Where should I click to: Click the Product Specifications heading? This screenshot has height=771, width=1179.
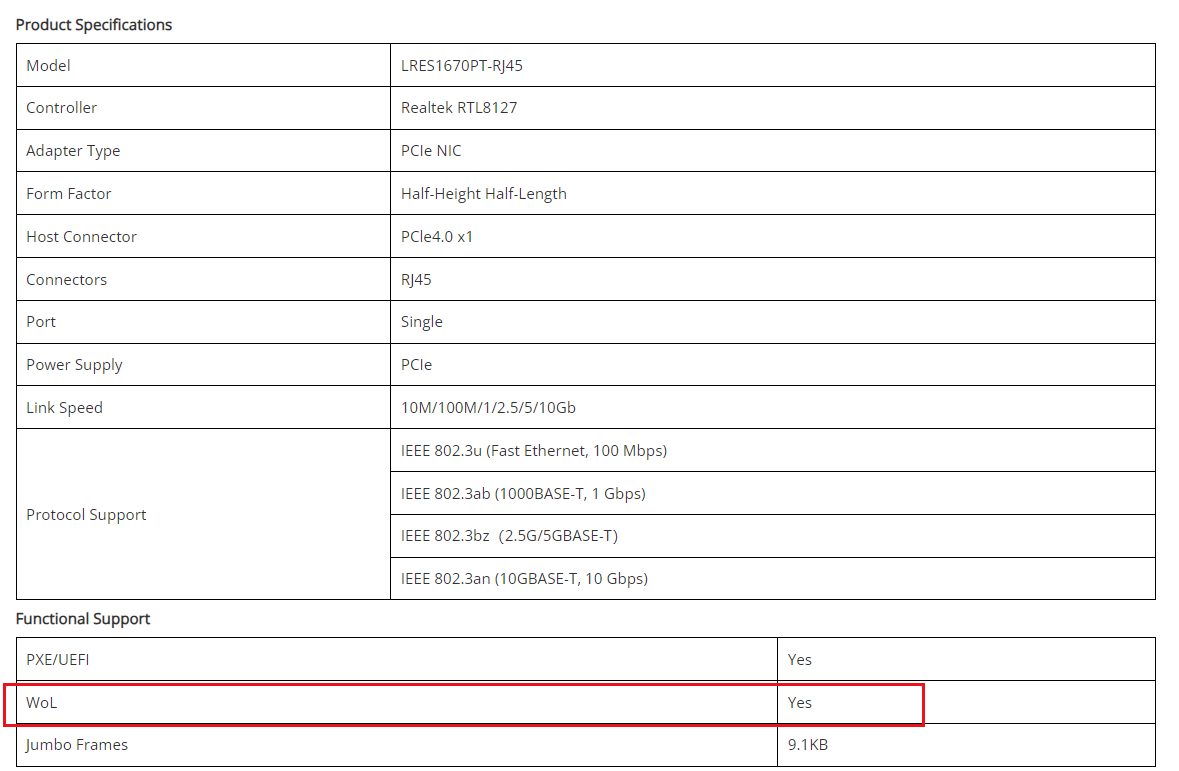point(94,25)
